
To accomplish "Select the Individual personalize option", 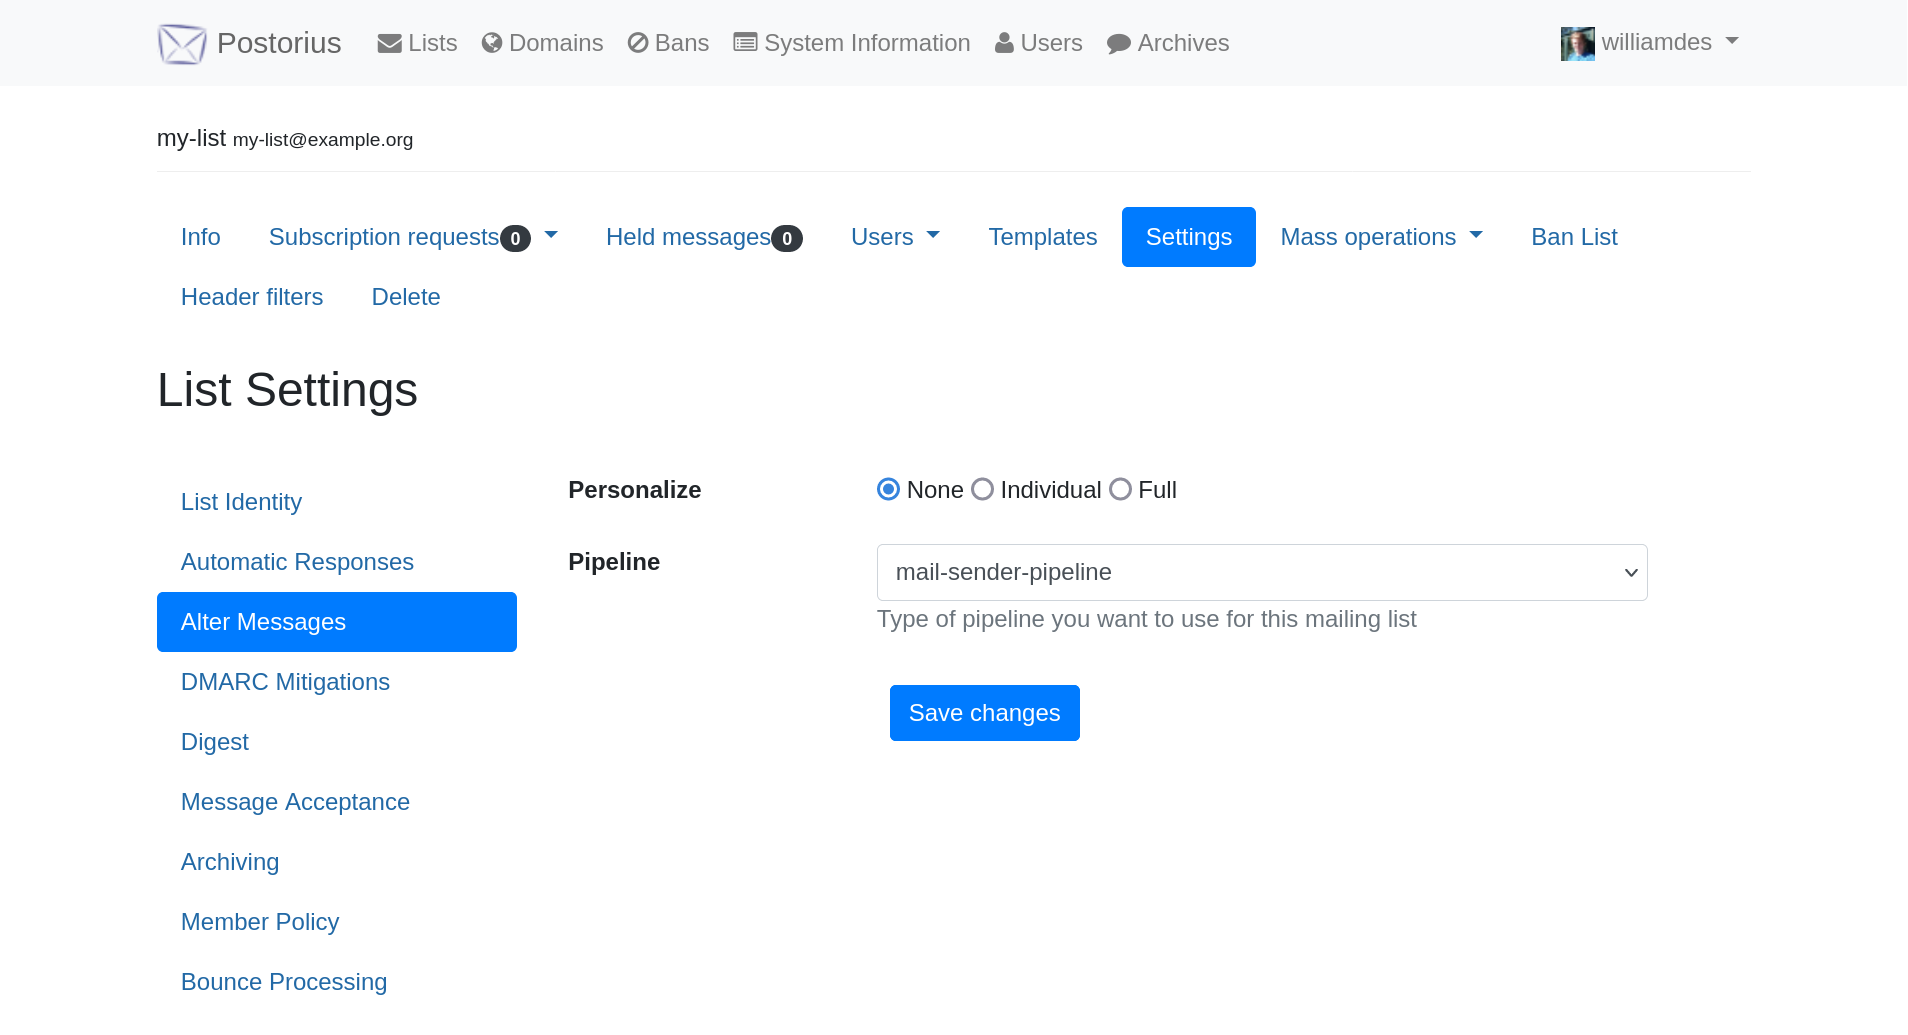I will click(982, 489).
